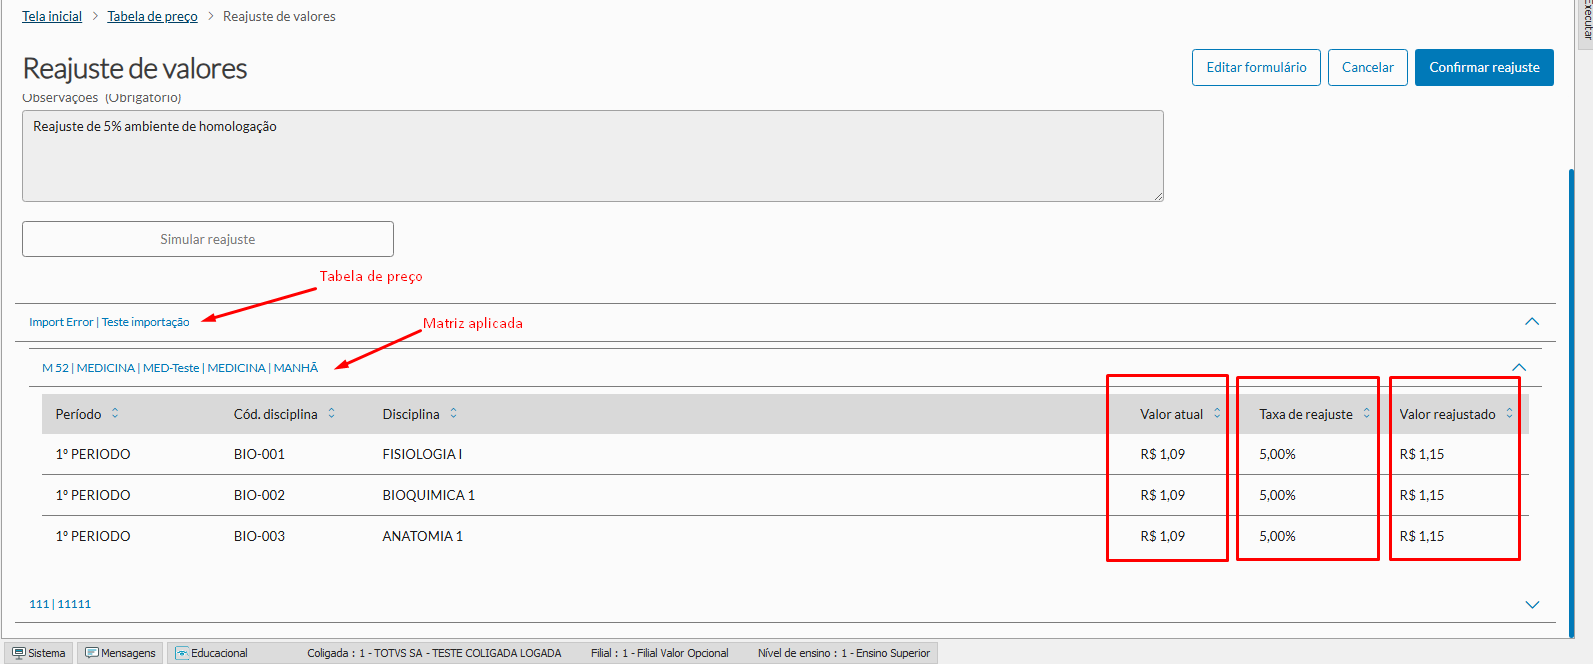The image size is (1593, 664).
Task: Sort by the Período column sort icon
Action: click(115, 413)
